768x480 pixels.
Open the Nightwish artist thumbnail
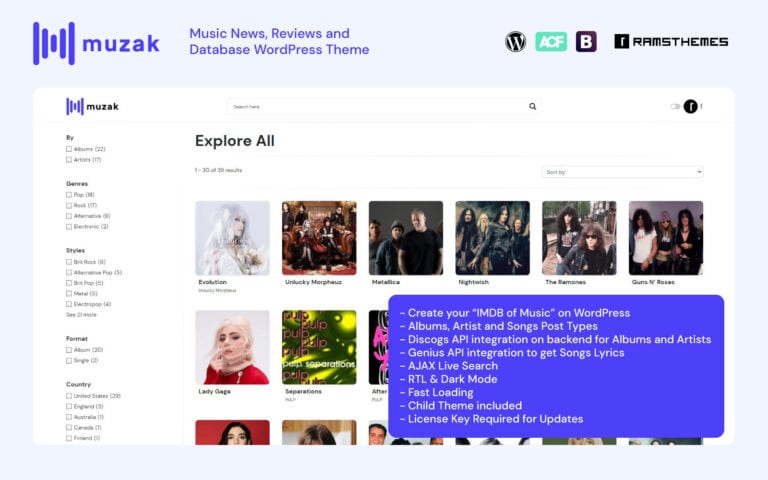pos(493,238)
